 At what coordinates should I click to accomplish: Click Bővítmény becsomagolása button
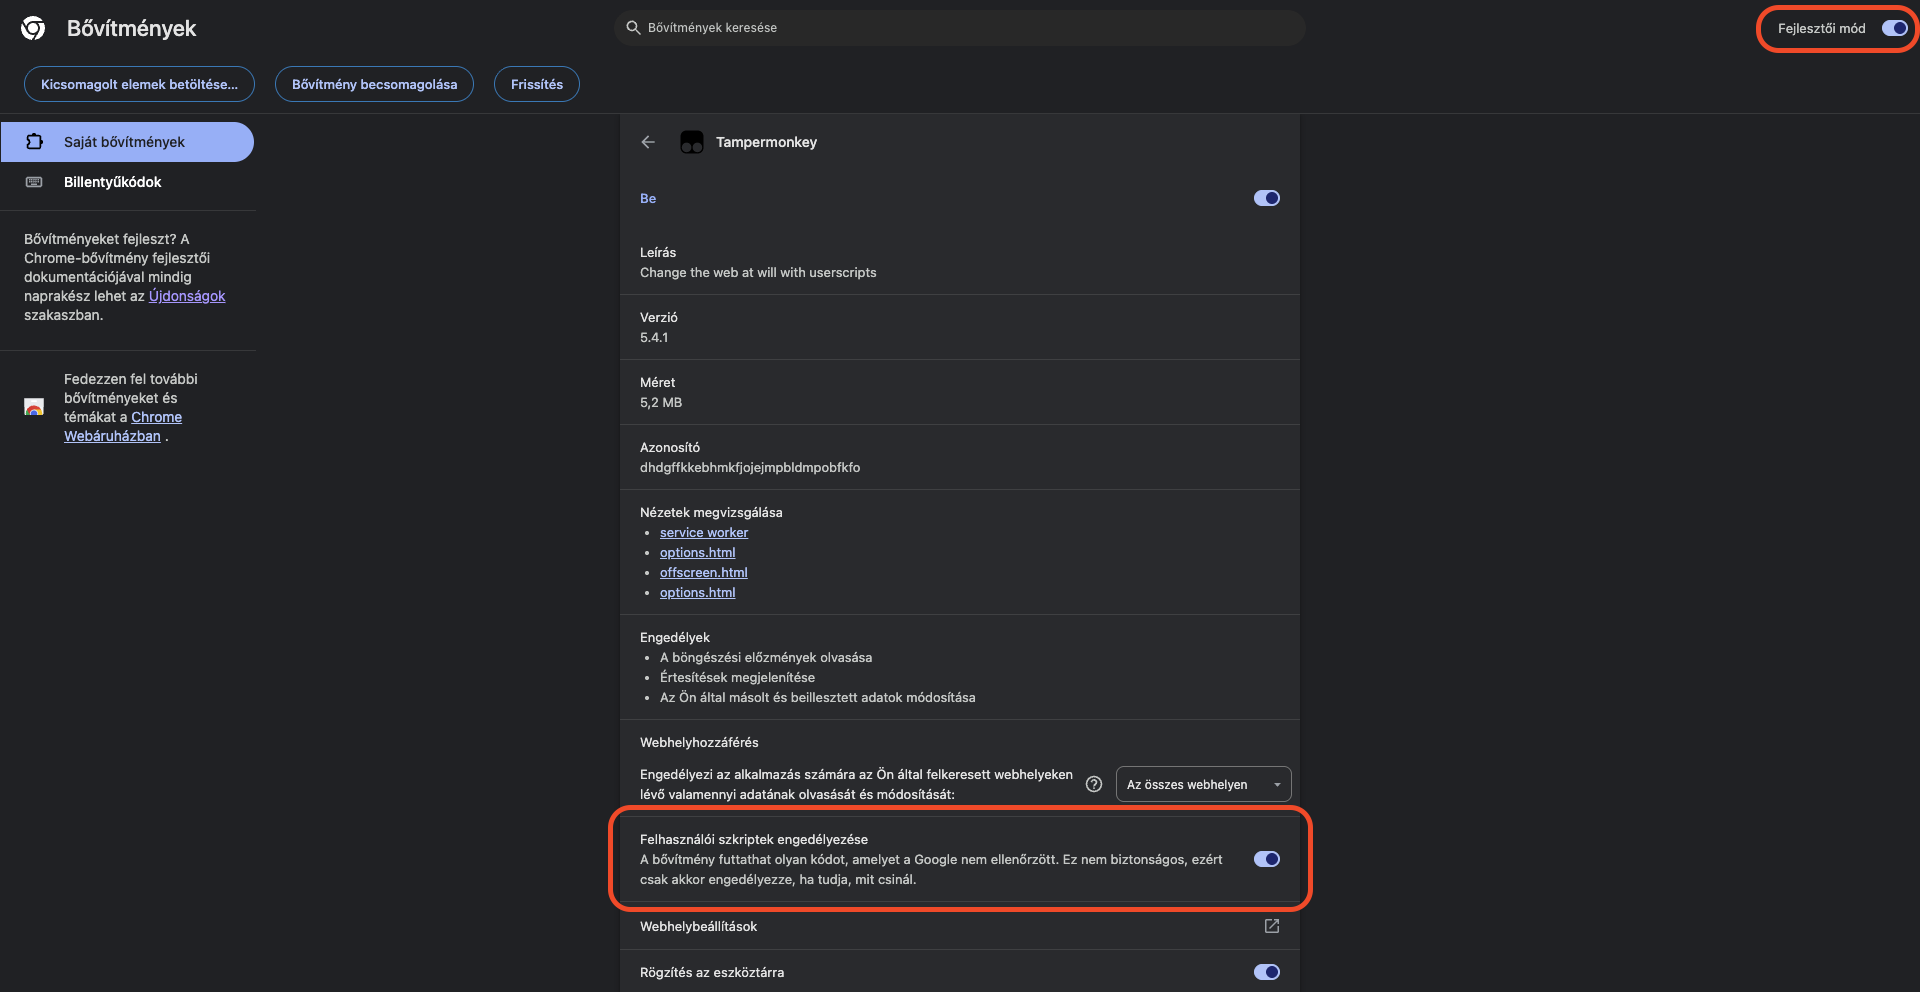click(374, 84)
